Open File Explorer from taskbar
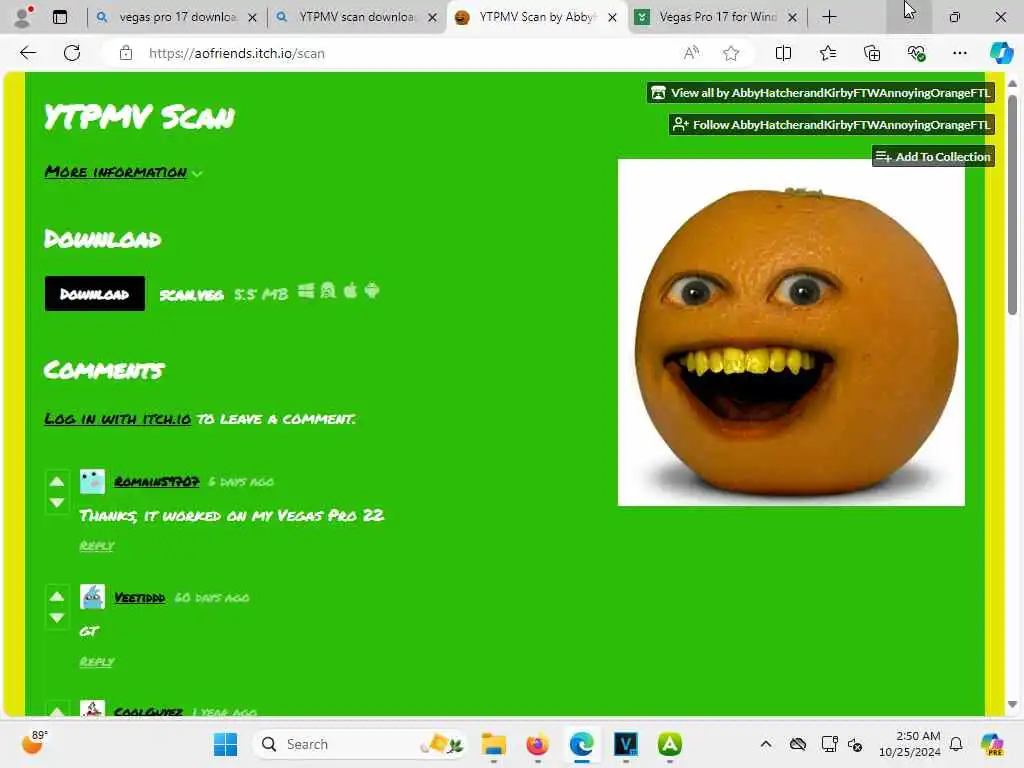 (x=494, y=744)
